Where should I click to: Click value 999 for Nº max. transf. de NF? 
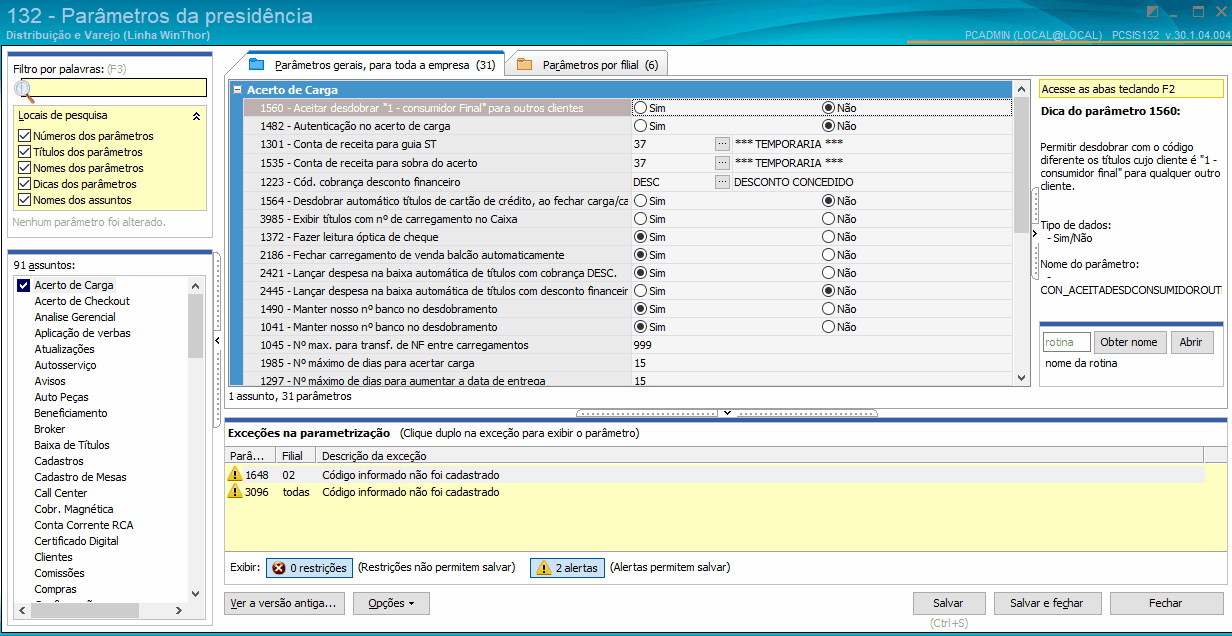pos(642,345)
